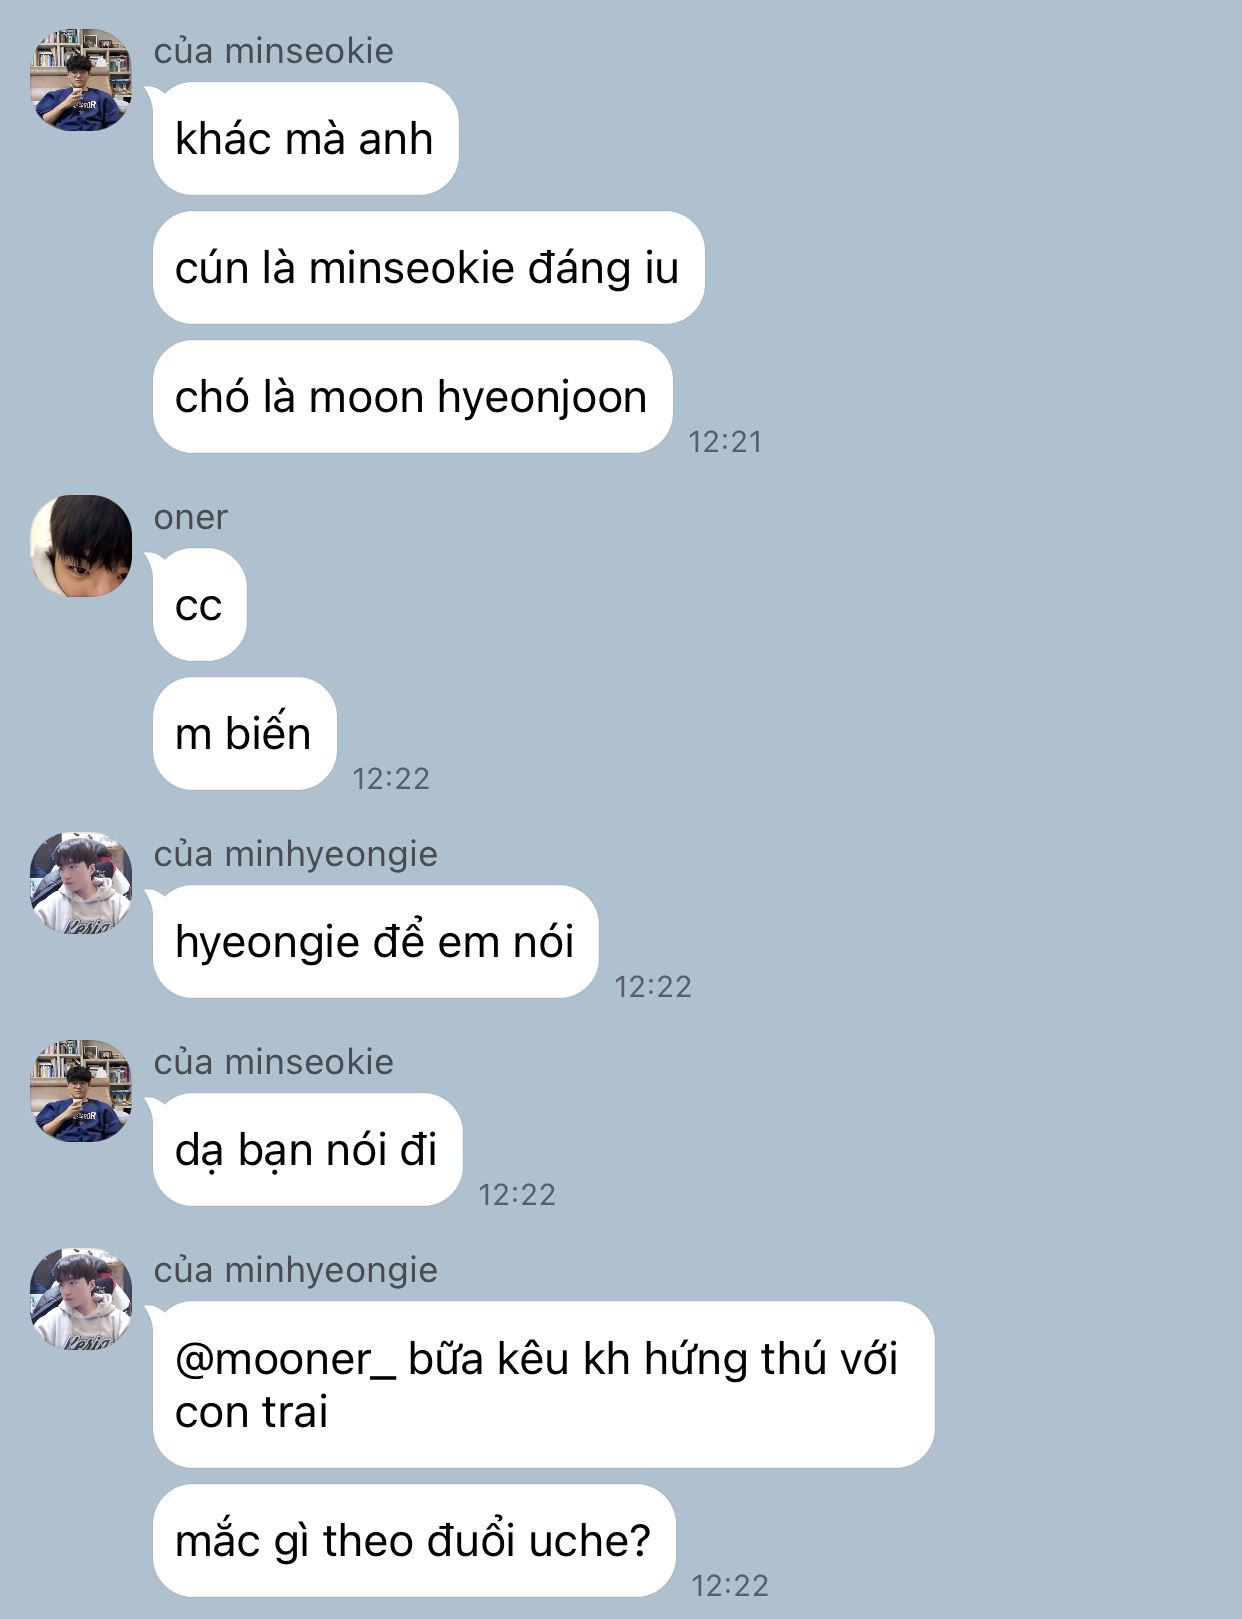The height and width of the screenshot is (1619, 1242).
Task: Tap second của minseokie avatar near 'dạ bạn nói đi'
Action: (81, 1091)
